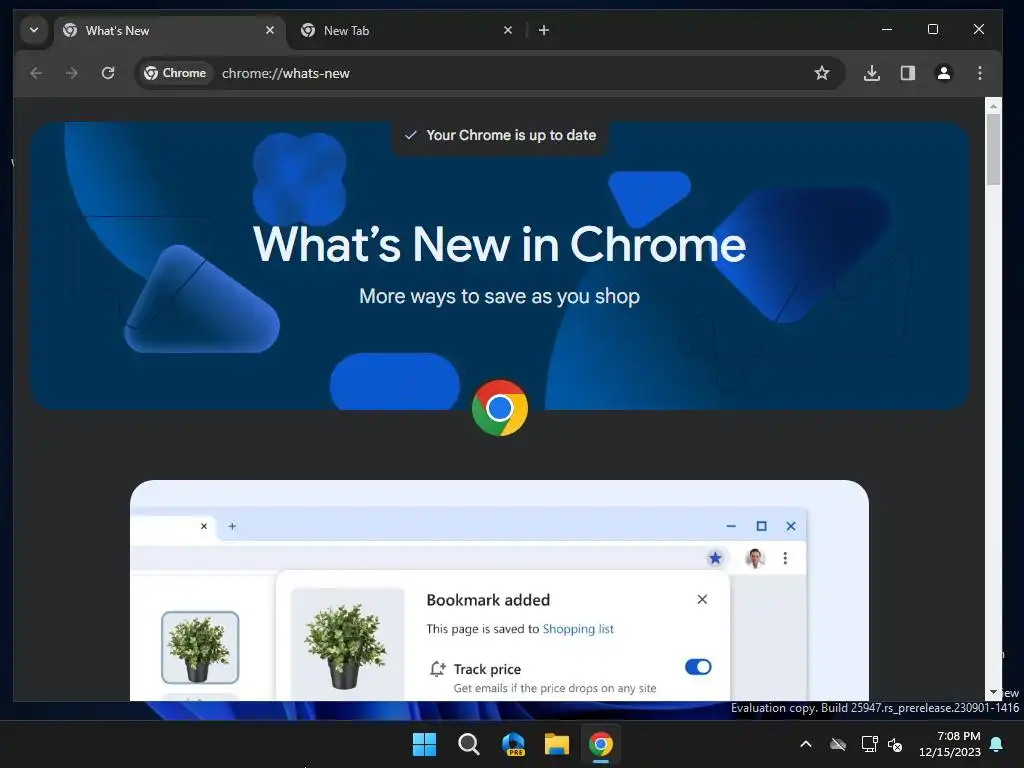1024x768 pixels.
Task: Click 'More ways to save as you shop'
Action: 500,296
